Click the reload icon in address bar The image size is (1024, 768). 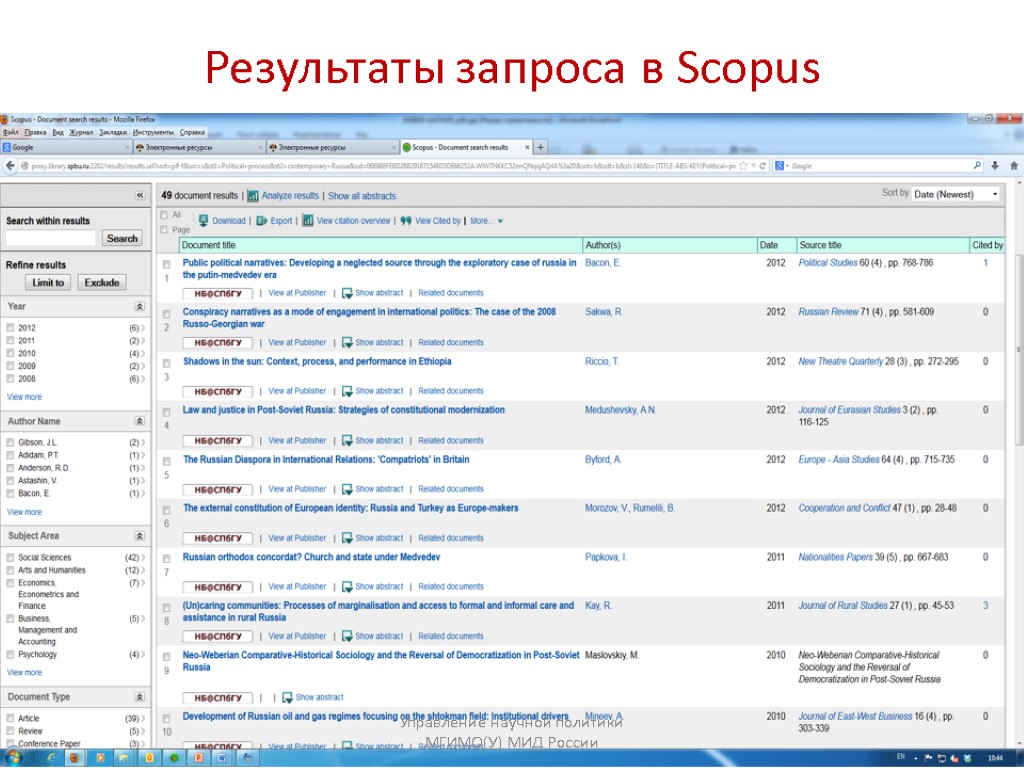click(x=762, y=166)
